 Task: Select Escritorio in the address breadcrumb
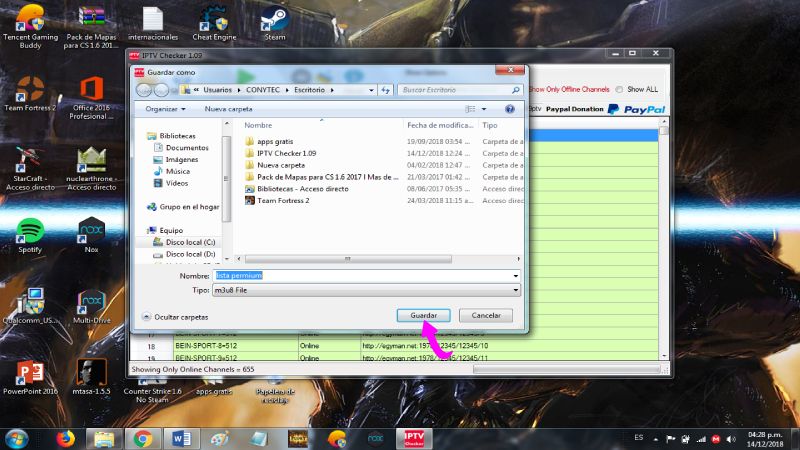pyautogui.click(x=309, y=90)
